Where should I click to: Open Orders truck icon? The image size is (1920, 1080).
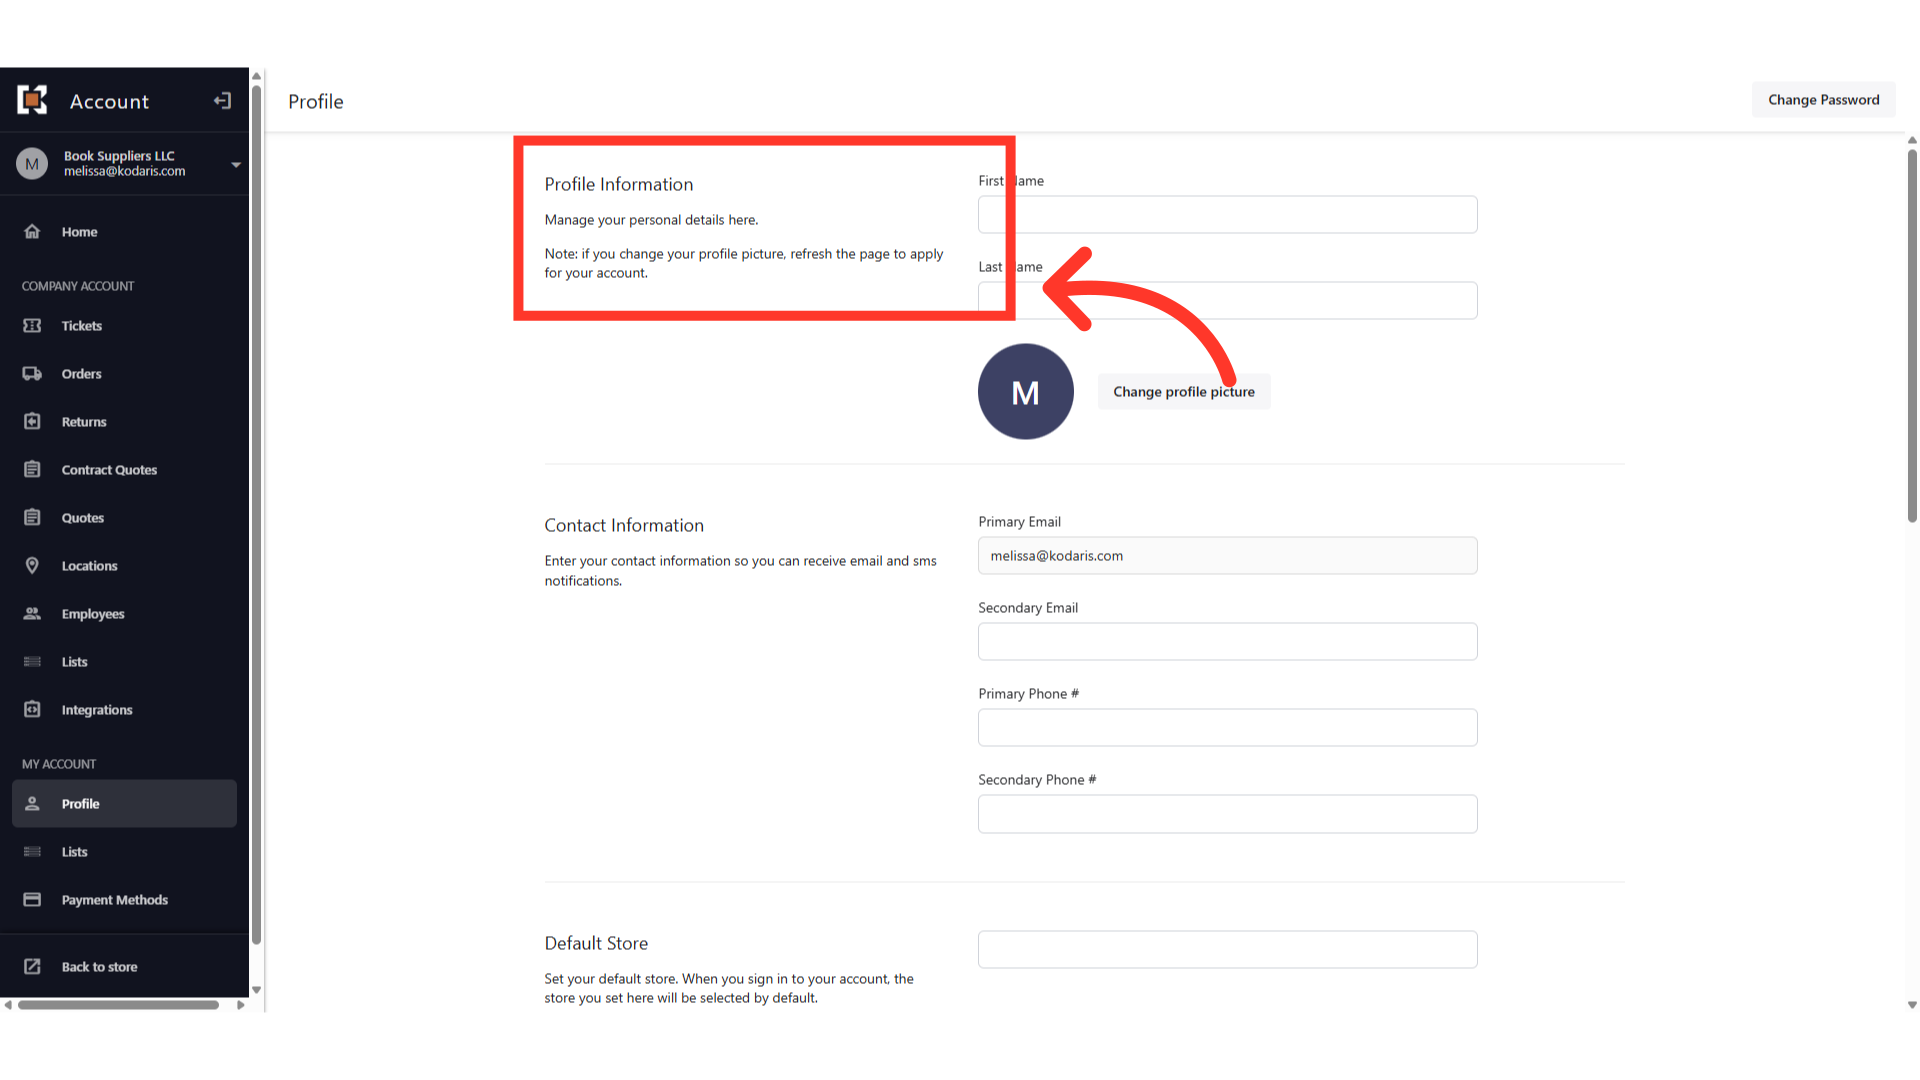(x=32, y=374)
